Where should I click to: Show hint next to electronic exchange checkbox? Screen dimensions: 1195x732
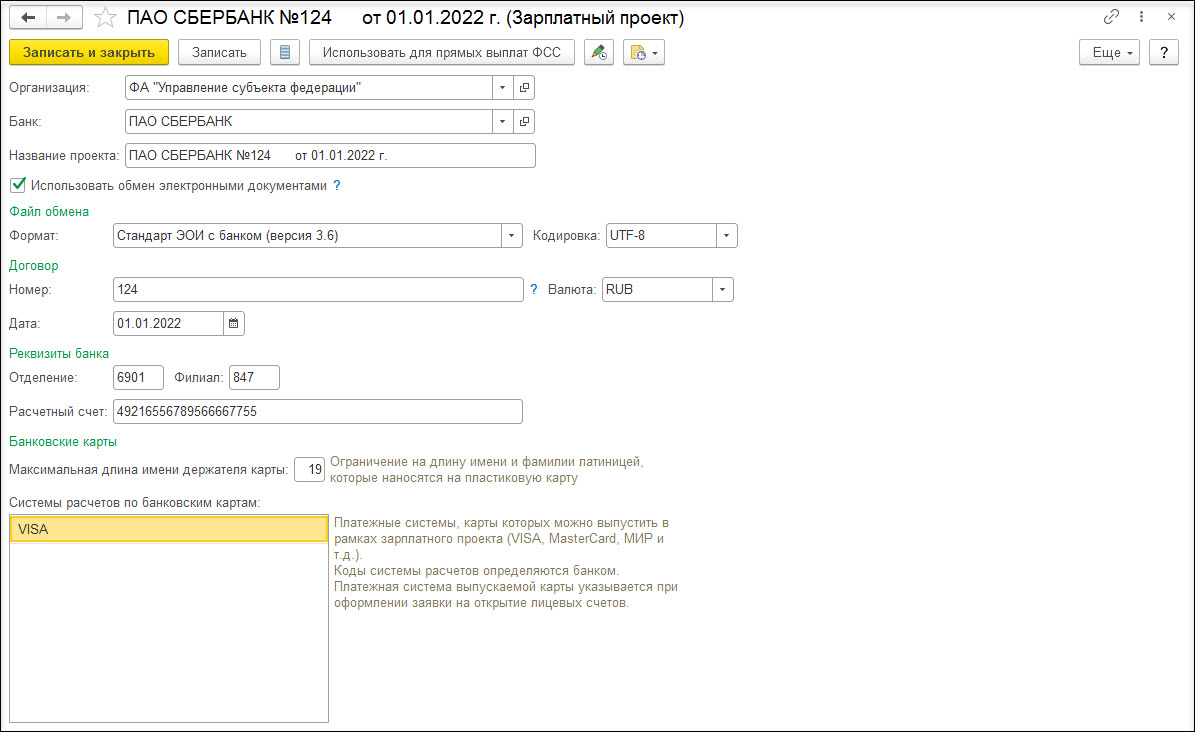[337, 185]
